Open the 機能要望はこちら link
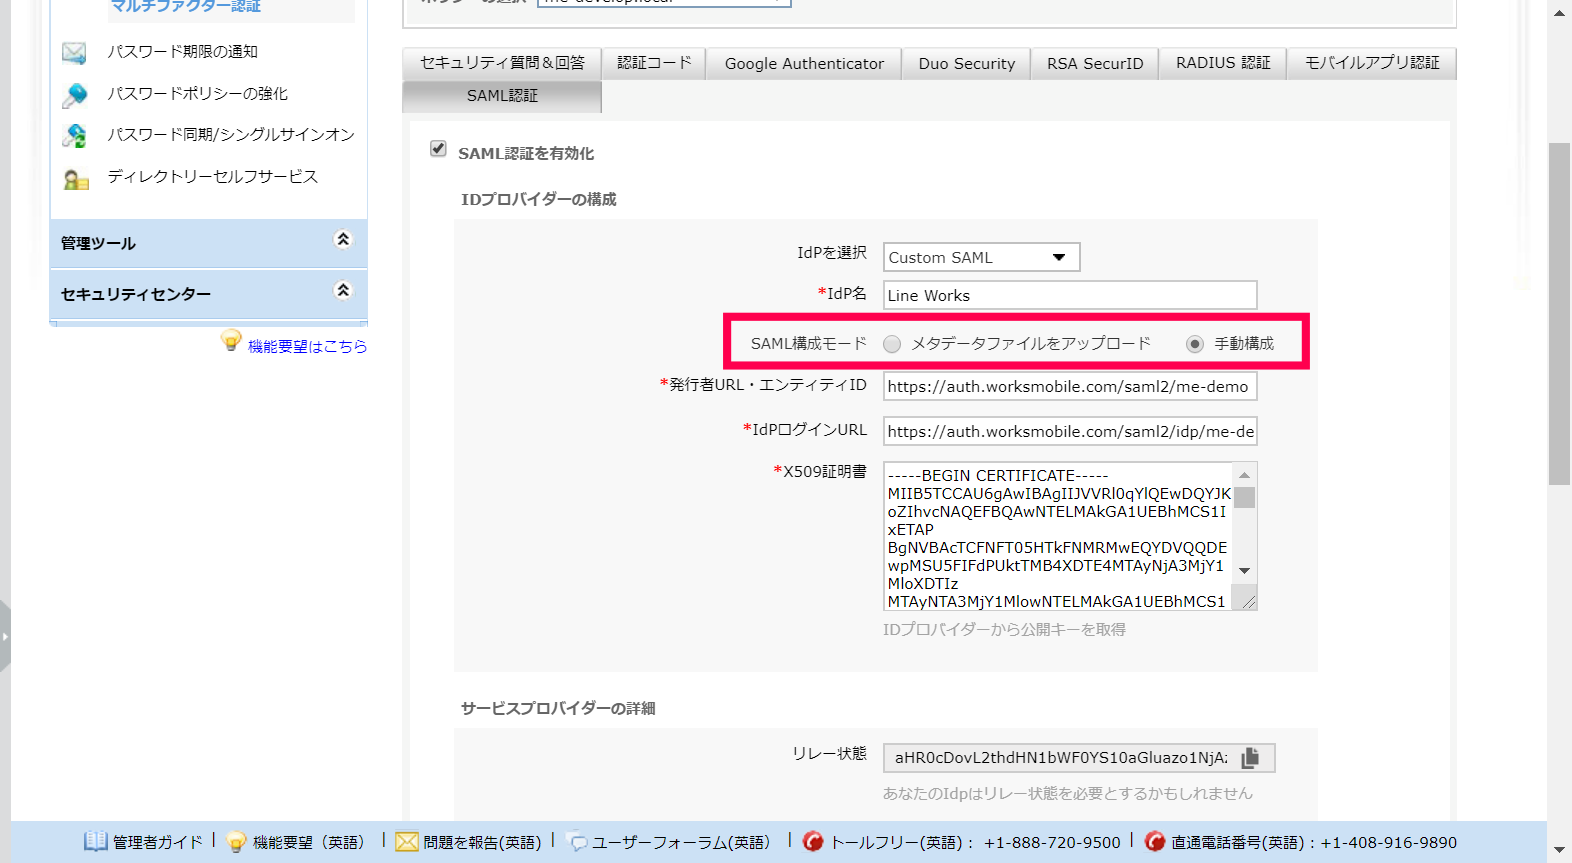The height and width of the screenshot is (863, 1572). tap(307, 346)
